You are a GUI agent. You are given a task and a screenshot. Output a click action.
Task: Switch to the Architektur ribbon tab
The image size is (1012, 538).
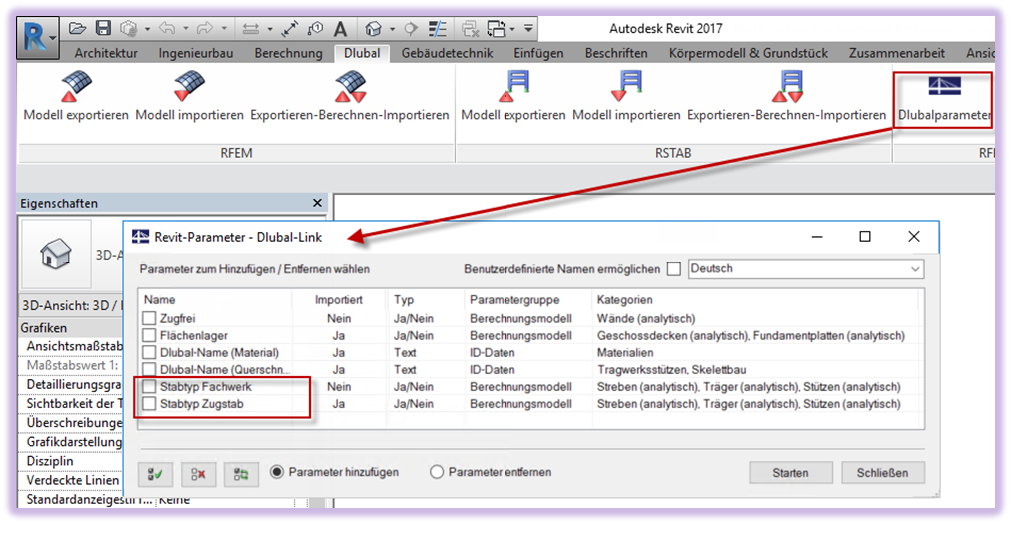pyautogui.click(x=106, y=53)
